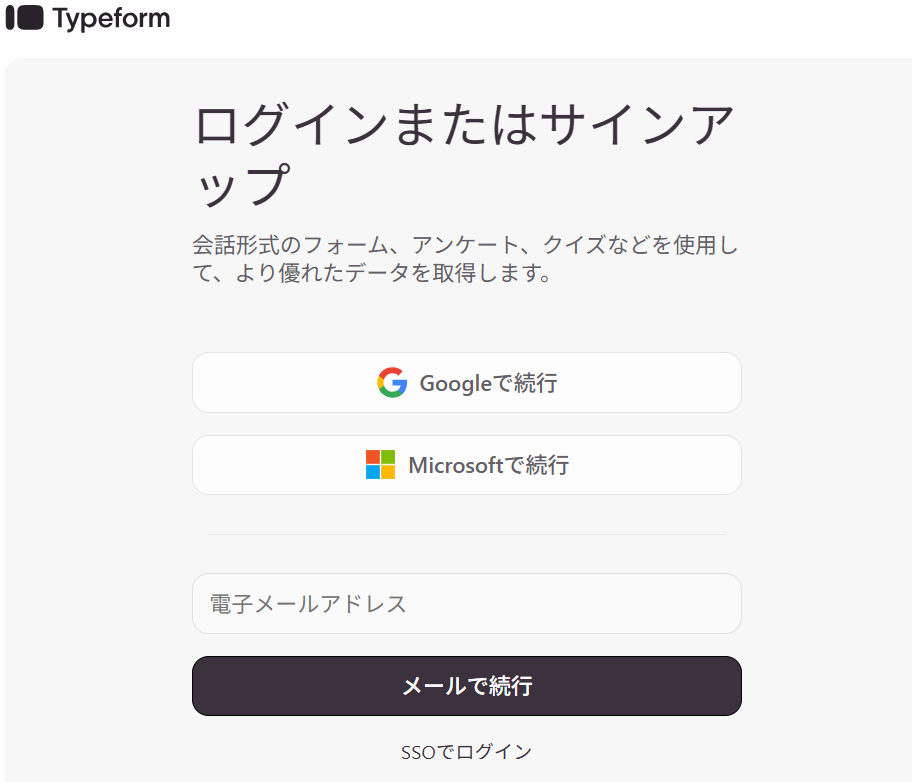Click the Microsoft four-square logo
This screenshot has height=782, width=912.
(x=380, y=465)
